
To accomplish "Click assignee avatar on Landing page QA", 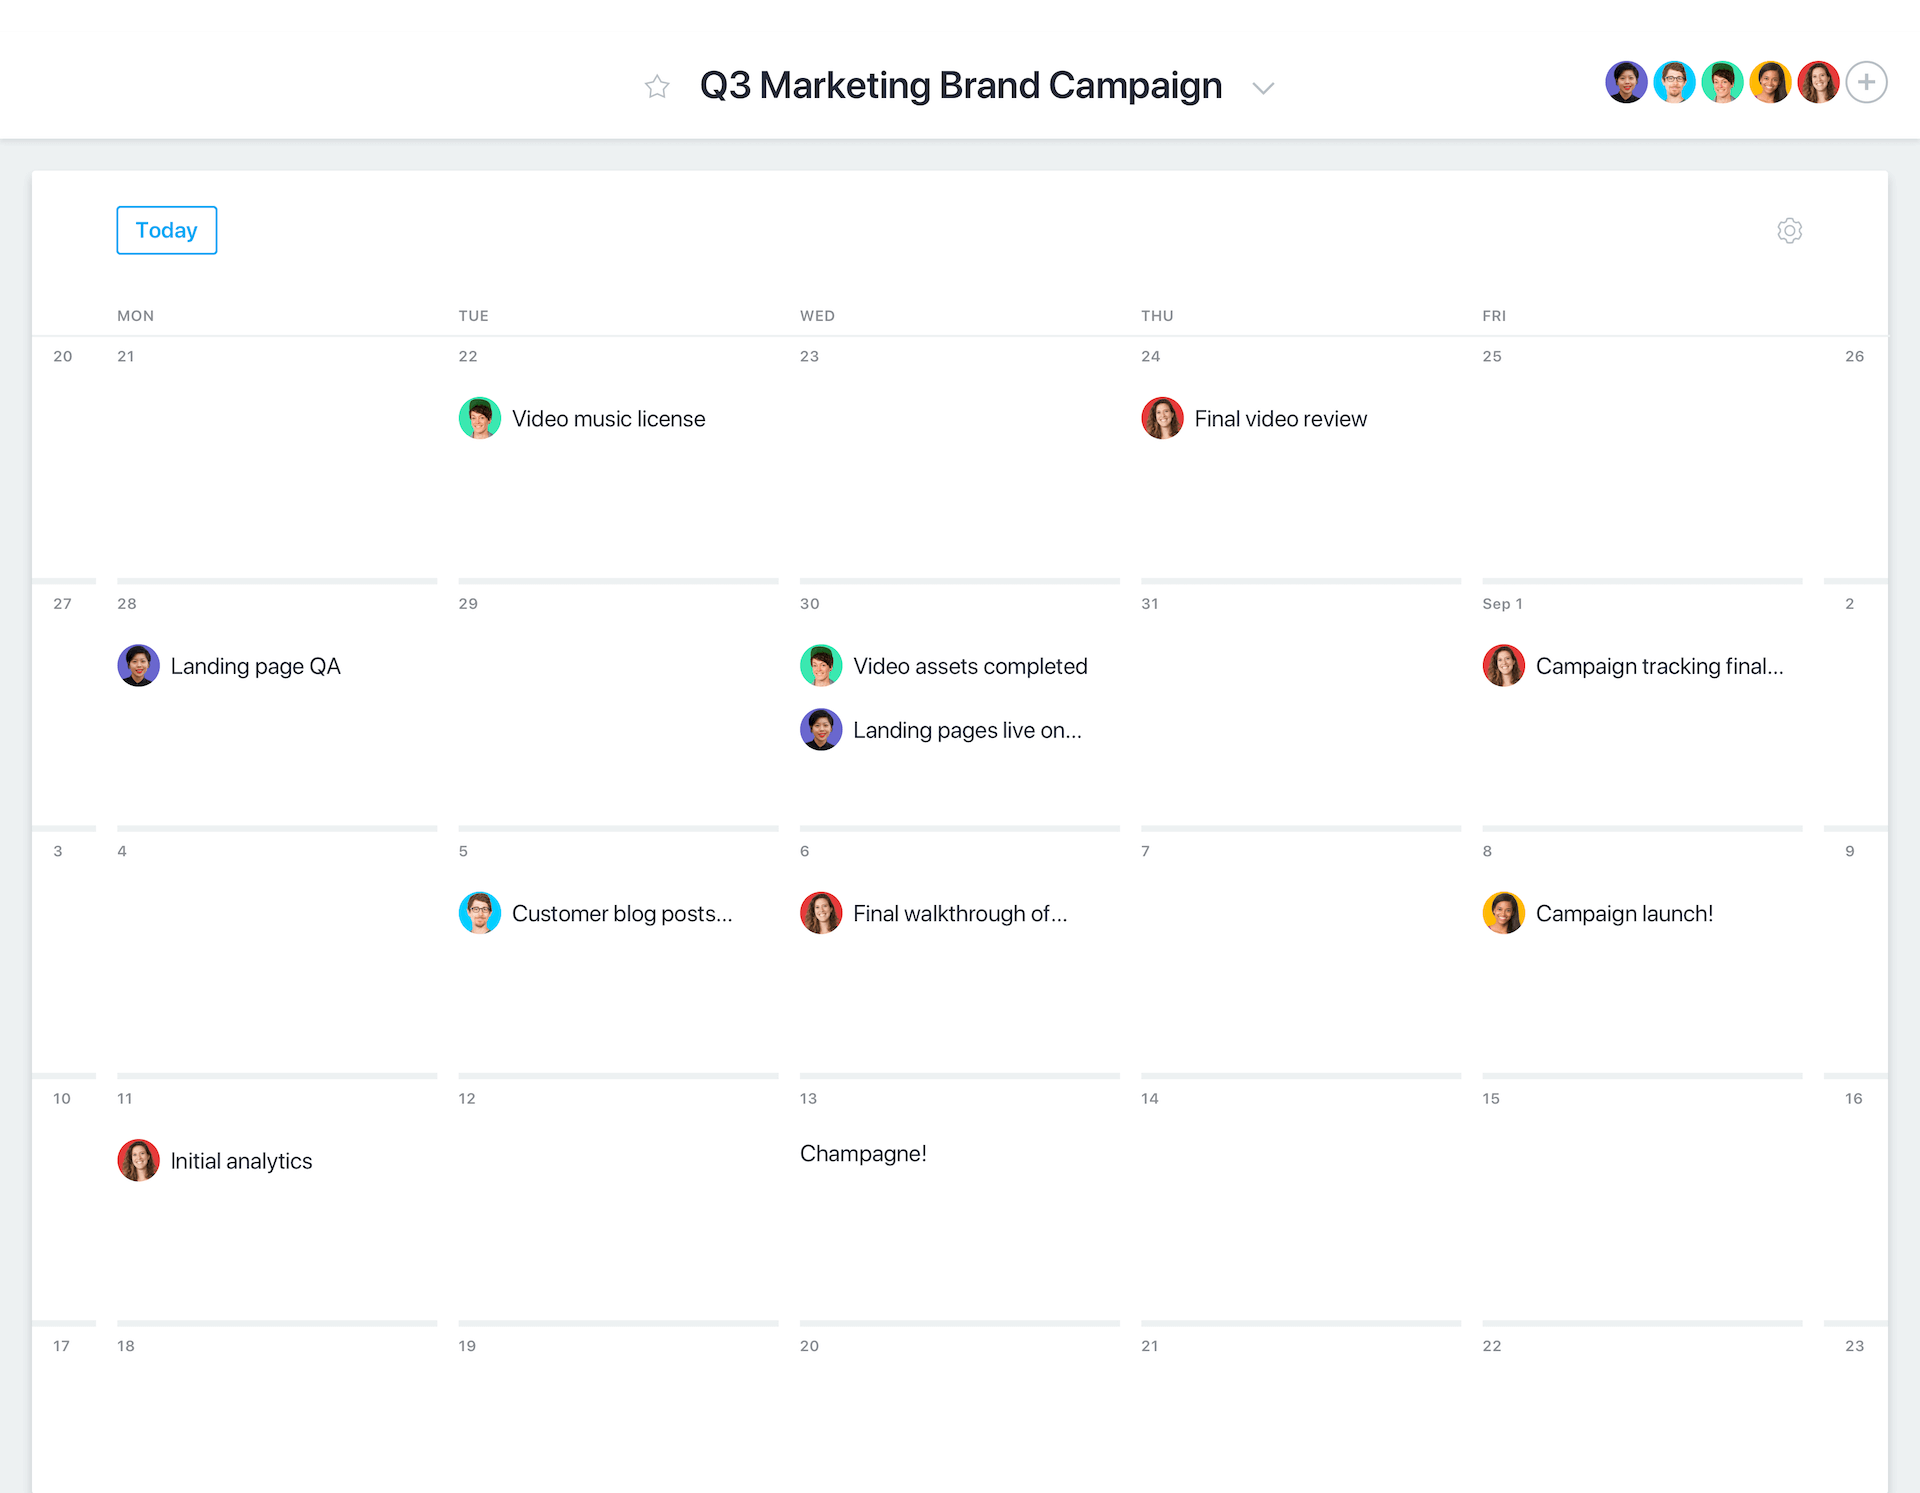I will (138, 665).
